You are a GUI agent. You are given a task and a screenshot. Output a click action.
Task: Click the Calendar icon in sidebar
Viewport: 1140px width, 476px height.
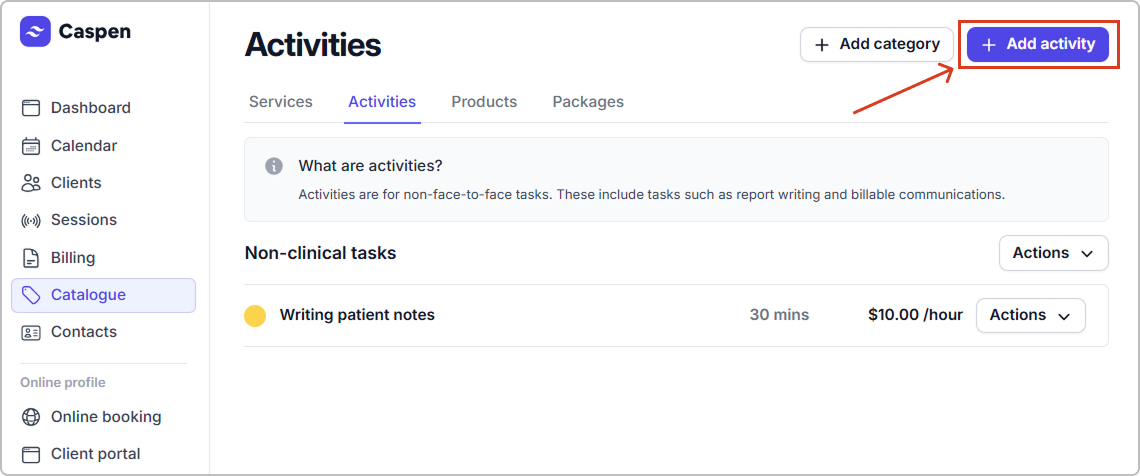click(31, 146)
